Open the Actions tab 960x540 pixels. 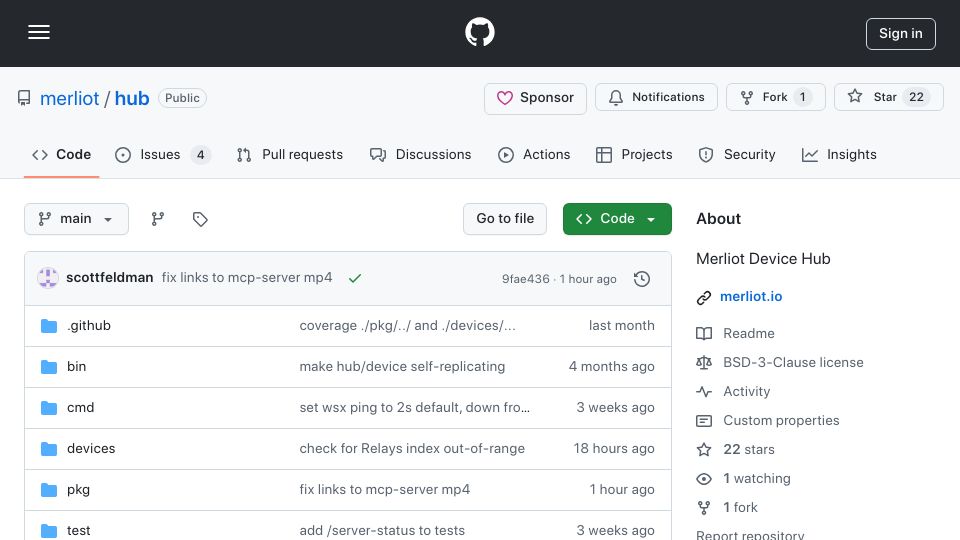tap(534, 155)
